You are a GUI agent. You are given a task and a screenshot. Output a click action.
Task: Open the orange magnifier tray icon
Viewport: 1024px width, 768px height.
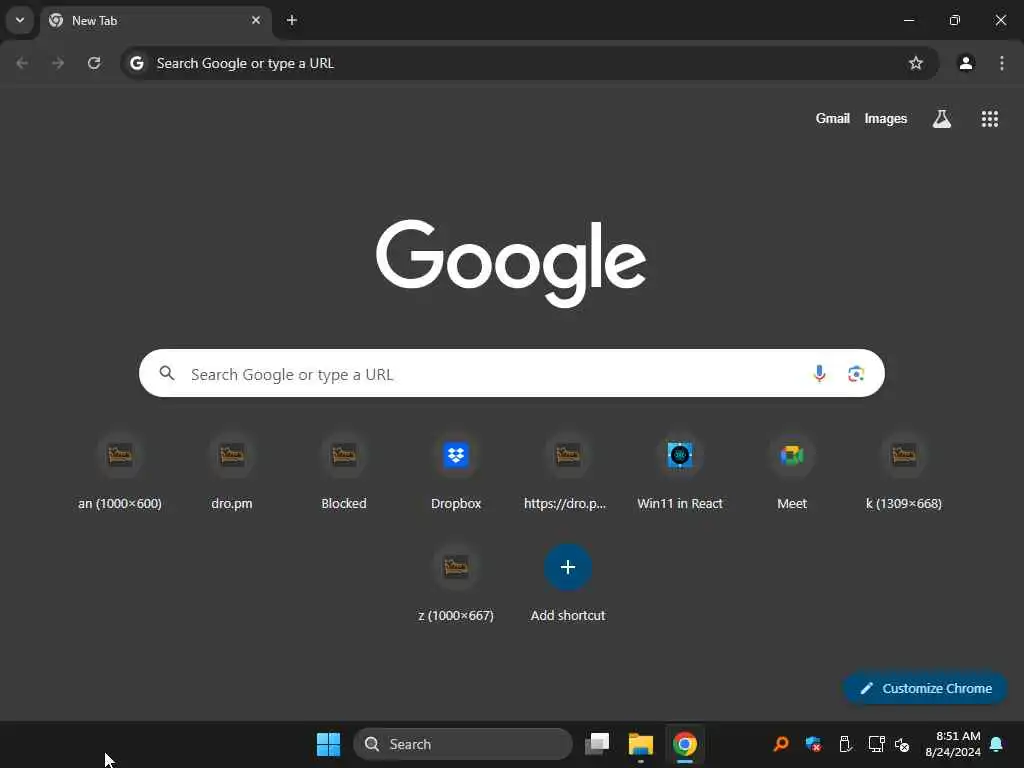coord(781,744)
